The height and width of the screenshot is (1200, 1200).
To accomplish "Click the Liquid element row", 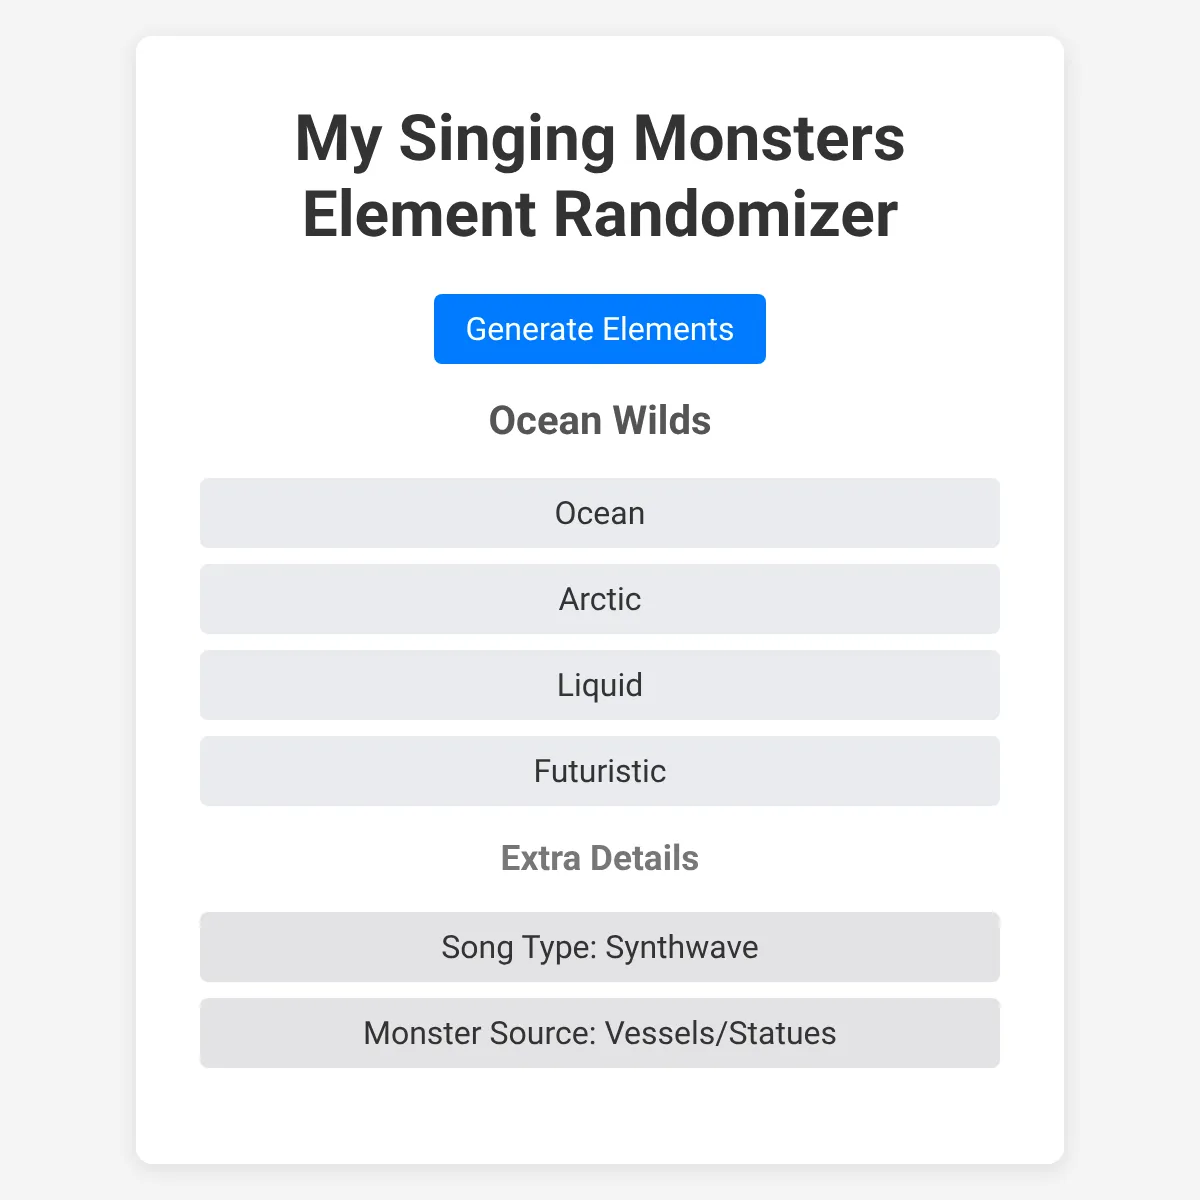I will tap(600, 685).
